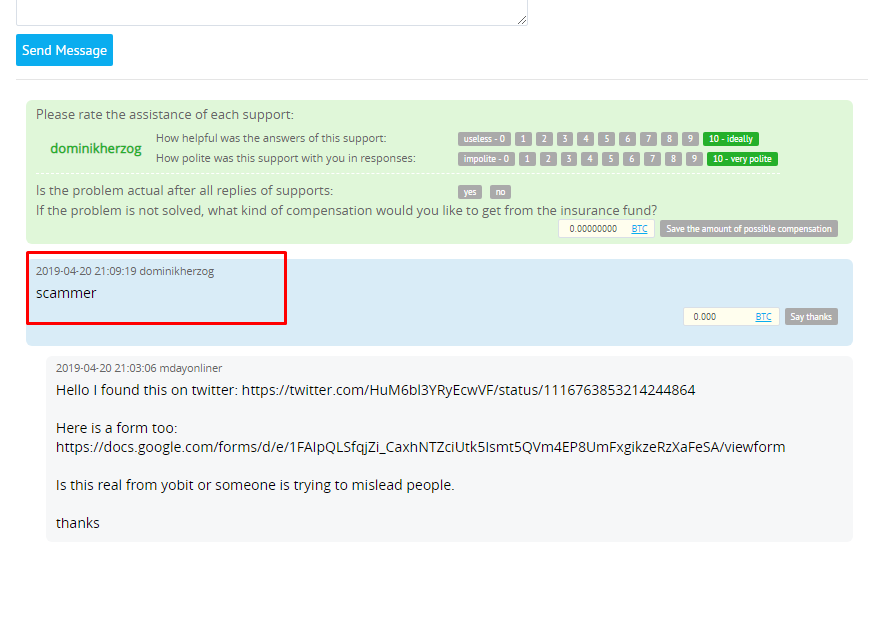The width and height of the screenshot is (871, 628).
Task: Rate politeness as 6
Action: (632, 159)
